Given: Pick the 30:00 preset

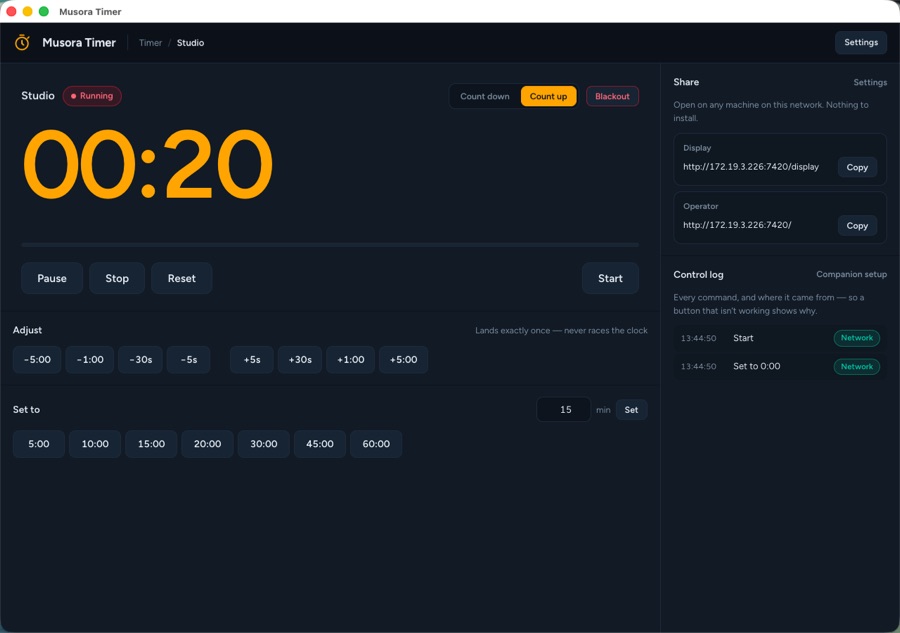Looking at the screenshot, I should pyautogui.click(x=264, y=444).
